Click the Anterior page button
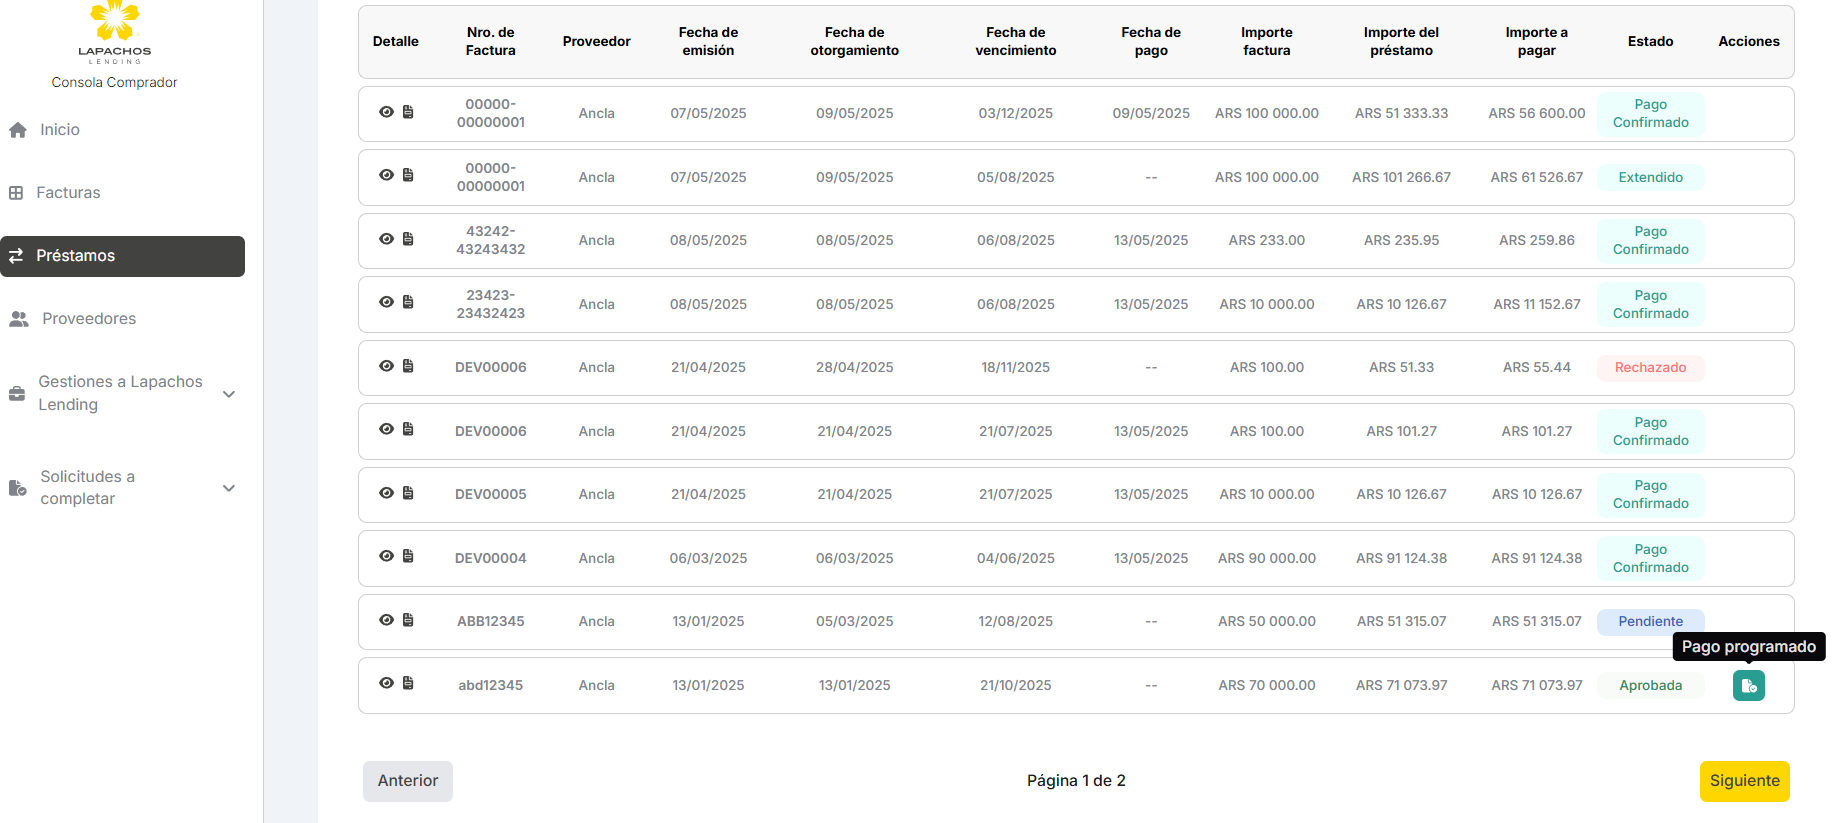 (x=407, y=781)
